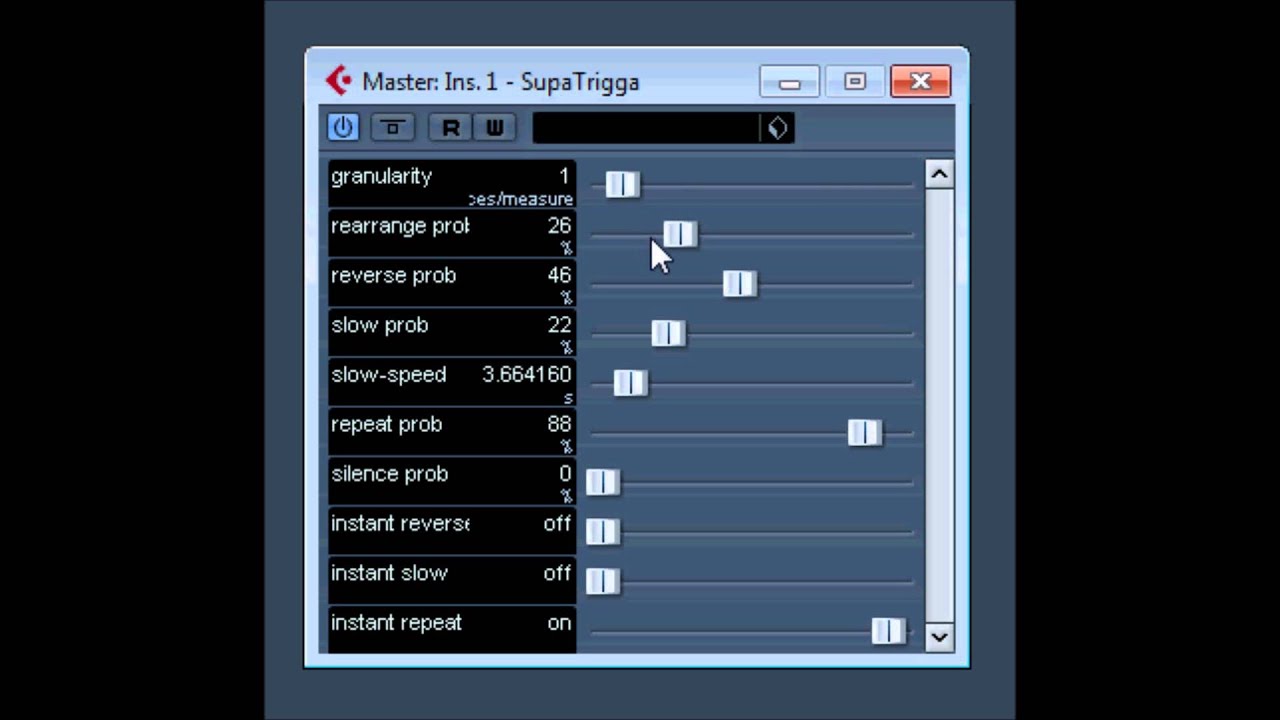Viewport: 1280px width, 720px height.
Task: Toggle the instant repeat slider switch
Action: pos(888,630)
